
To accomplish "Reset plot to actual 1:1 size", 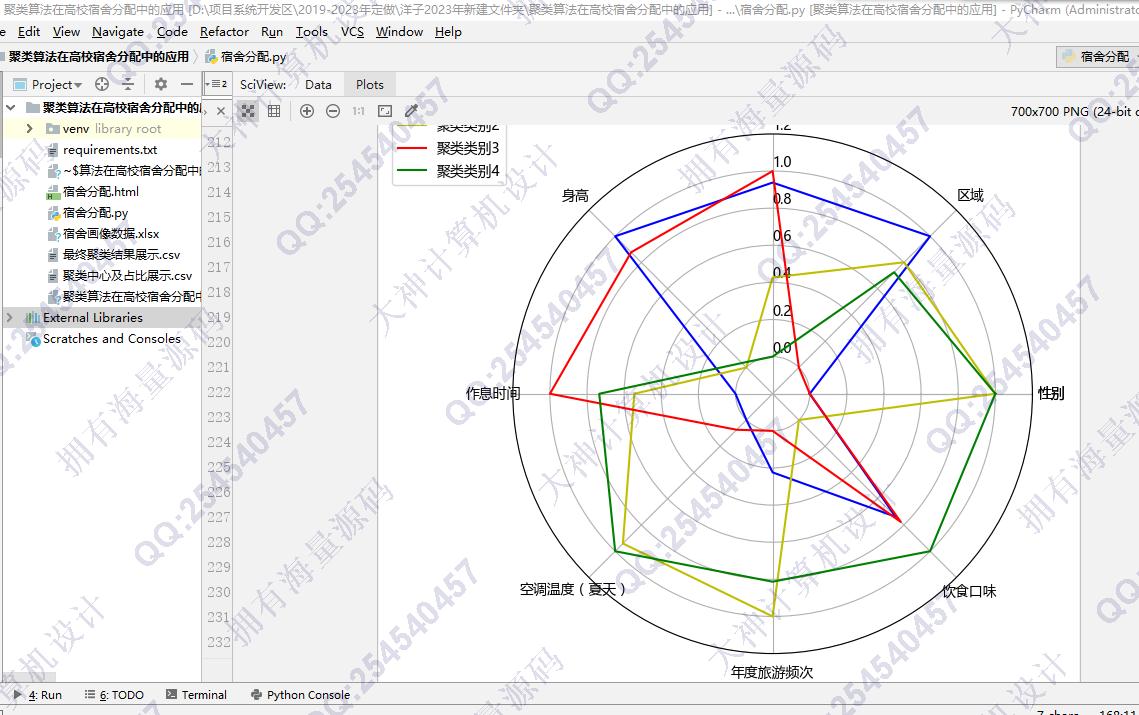I will [358, 111].
